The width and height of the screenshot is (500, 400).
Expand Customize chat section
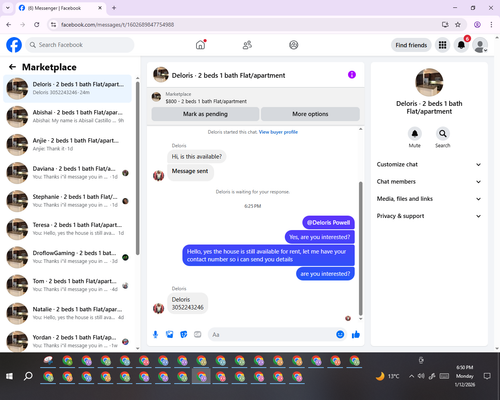[x=429, y=164]
